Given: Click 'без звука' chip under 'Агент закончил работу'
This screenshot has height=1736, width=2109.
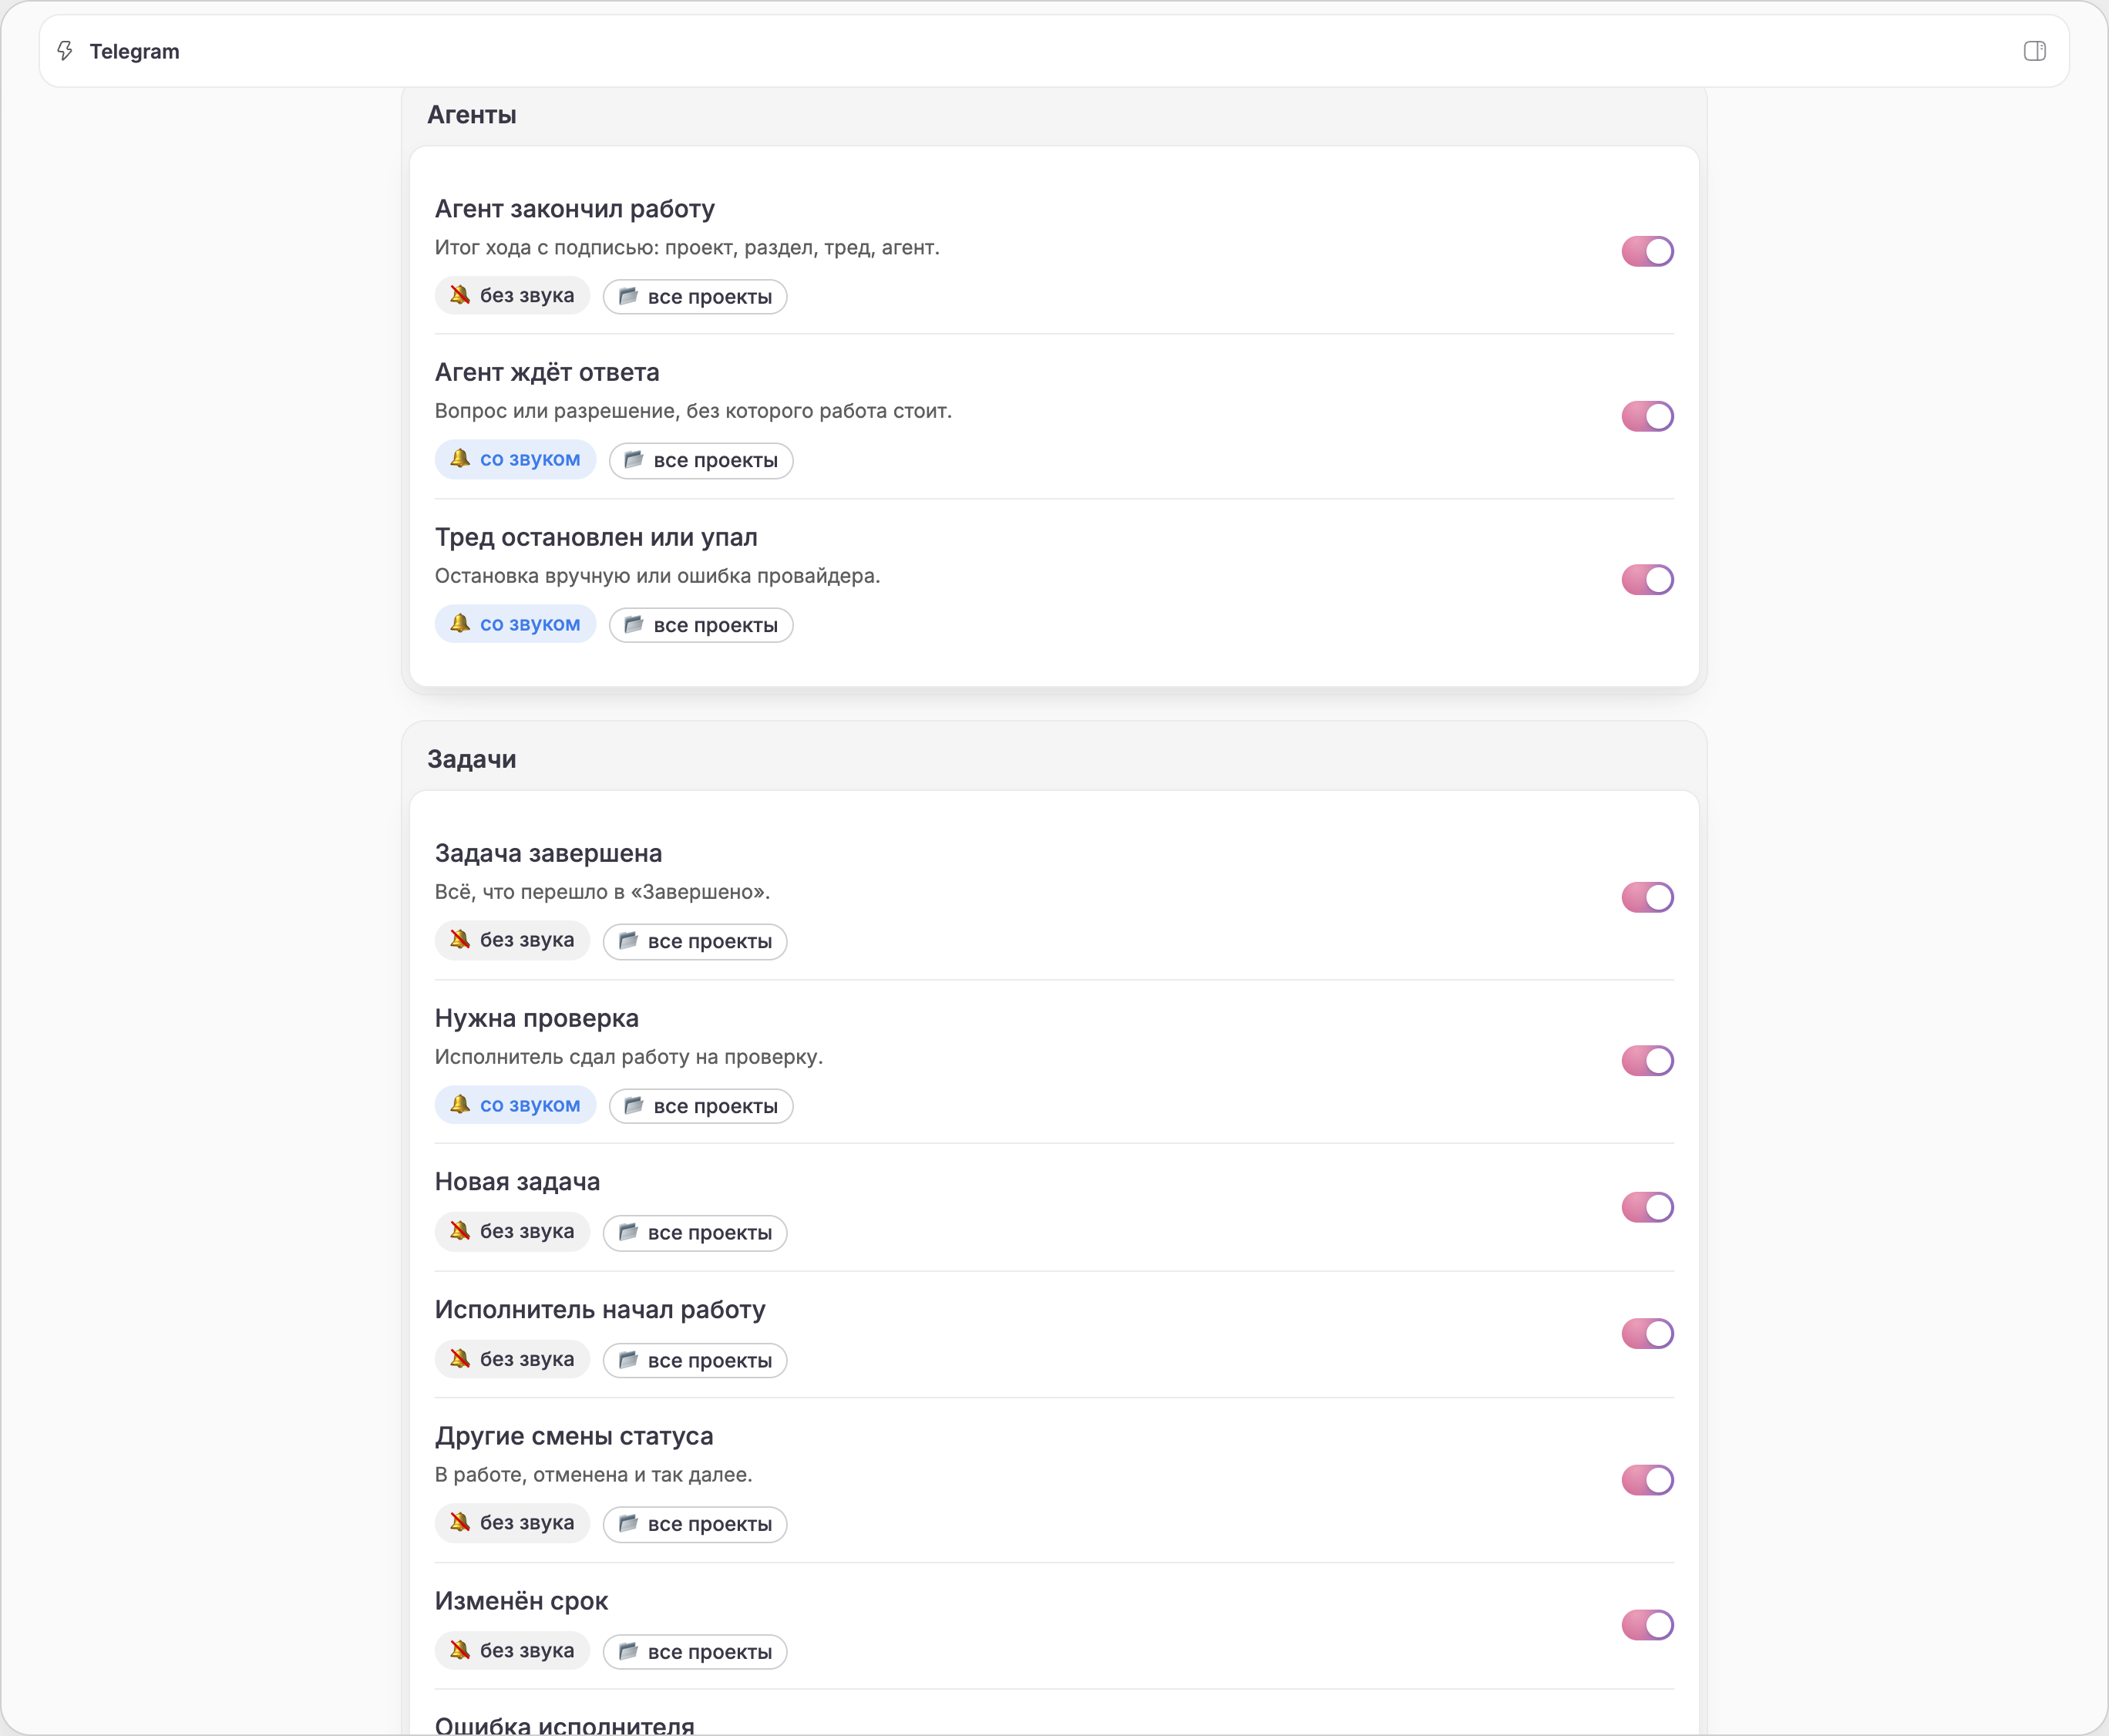Looking at the screenshot, I should (512, 296).
